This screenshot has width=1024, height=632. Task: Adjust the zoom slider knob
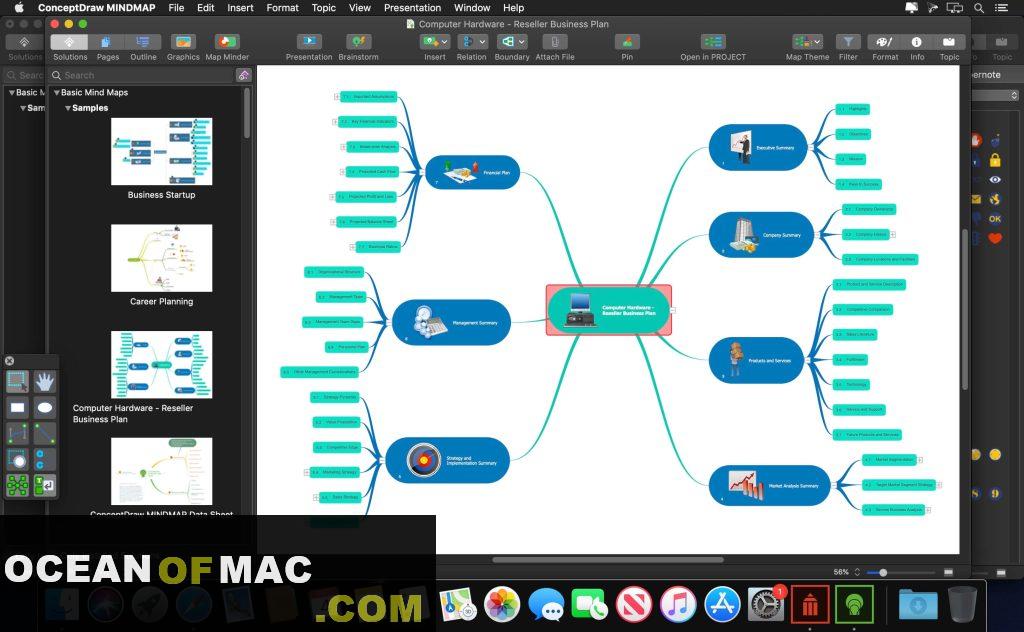click(x=883, y=573)
